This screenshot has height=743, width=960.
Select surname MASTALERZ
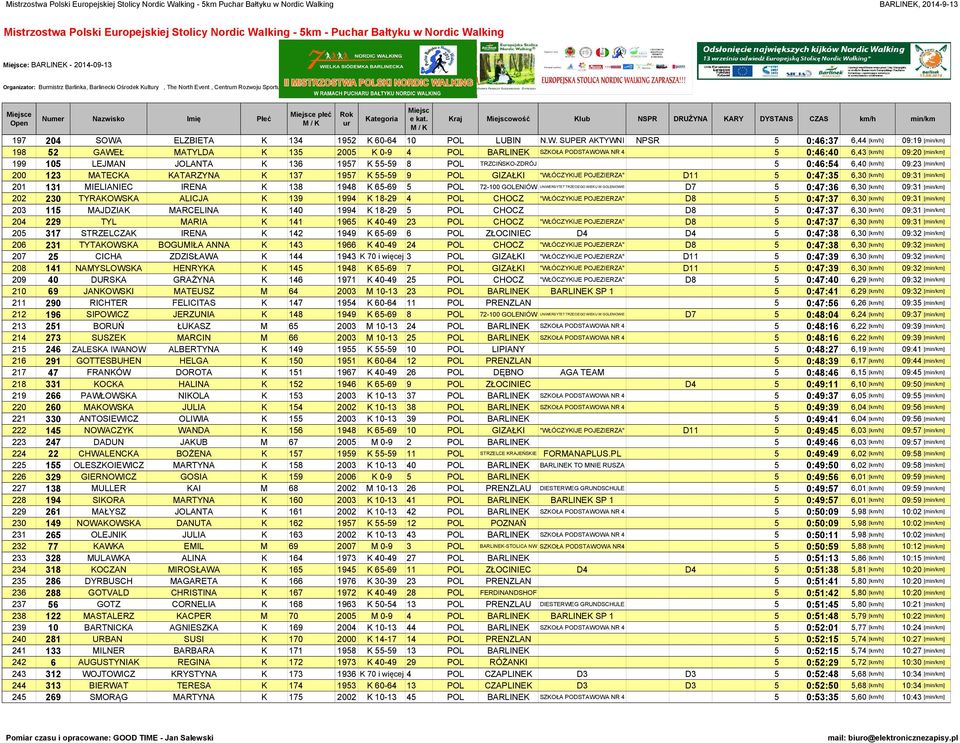point(108,616)
